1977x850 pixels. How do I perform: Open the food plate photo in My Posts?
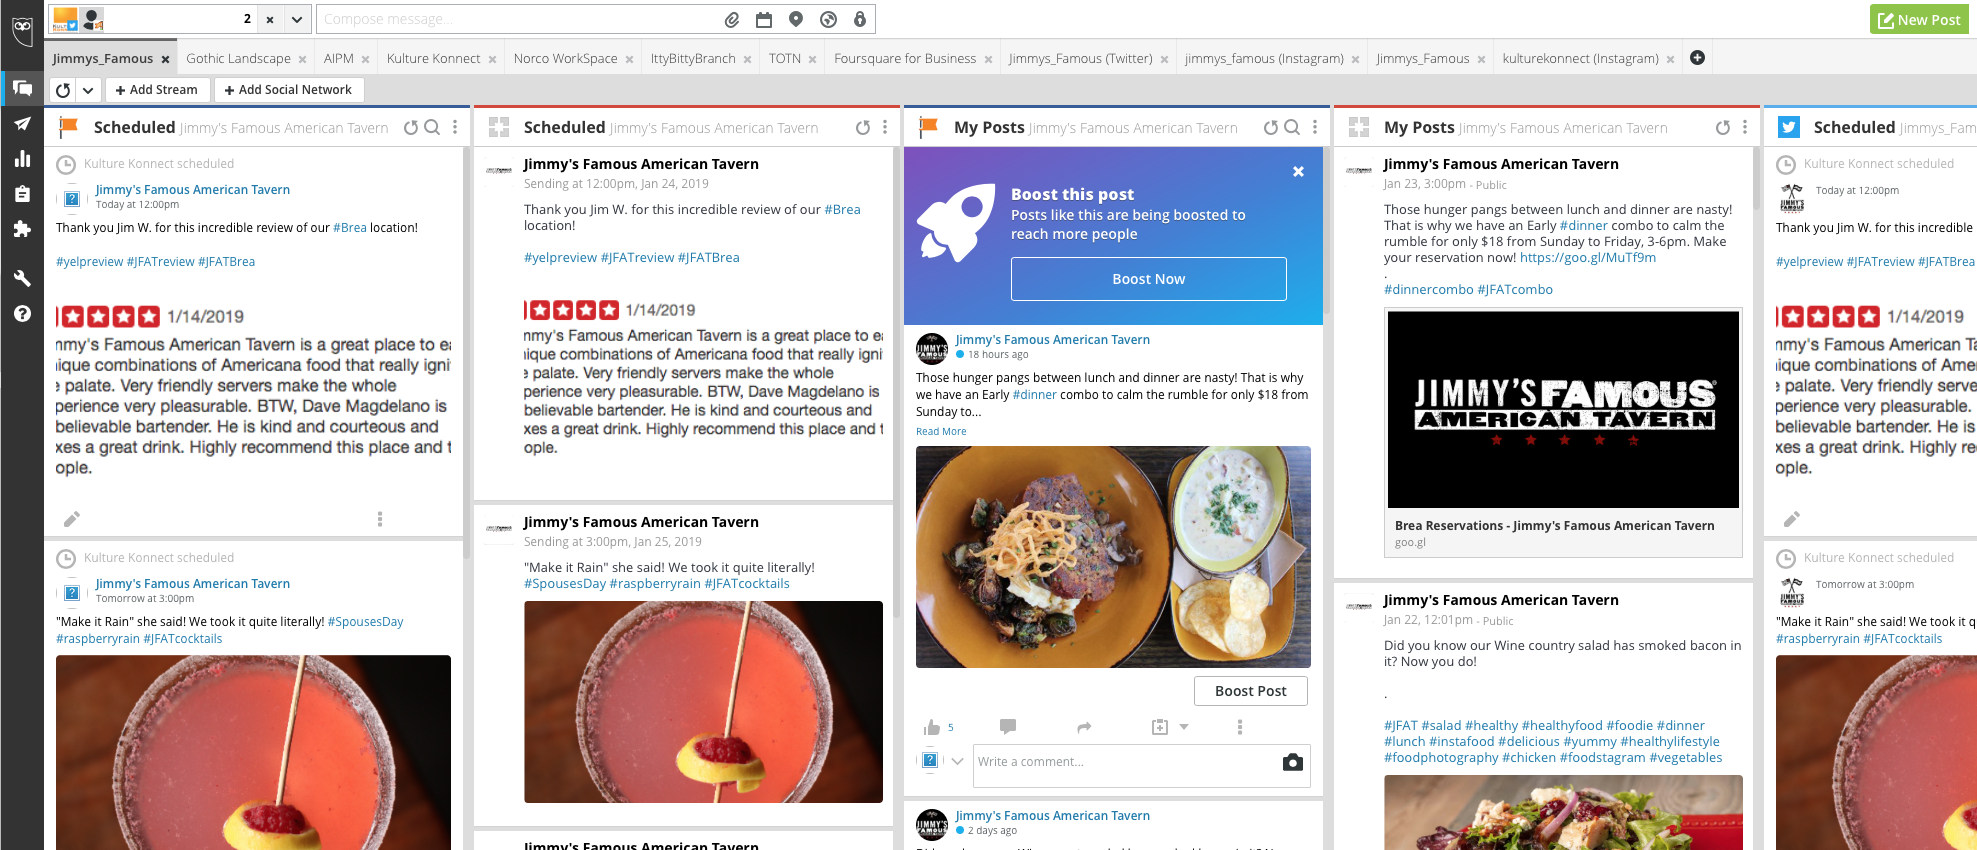(1113, 557)
